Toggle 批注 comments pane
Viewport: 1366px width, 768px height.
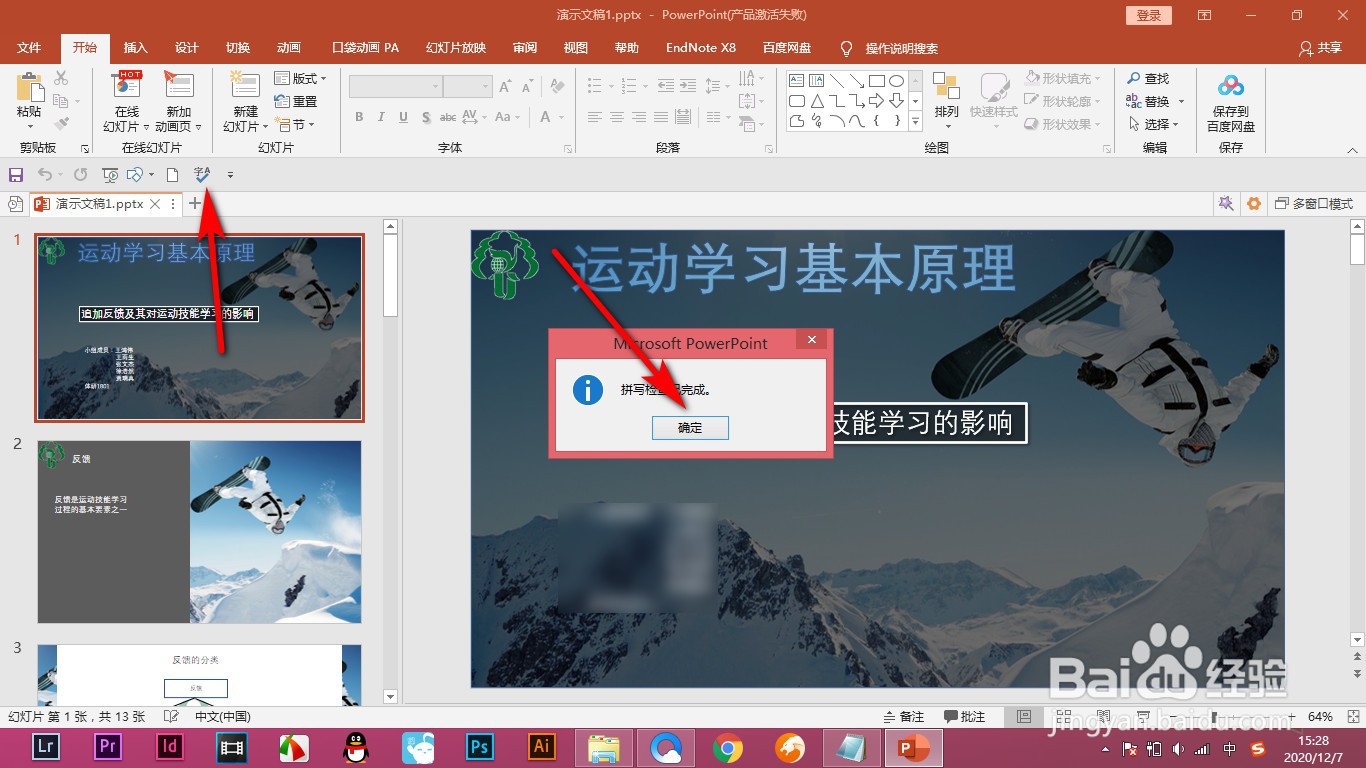coord(965,717)
